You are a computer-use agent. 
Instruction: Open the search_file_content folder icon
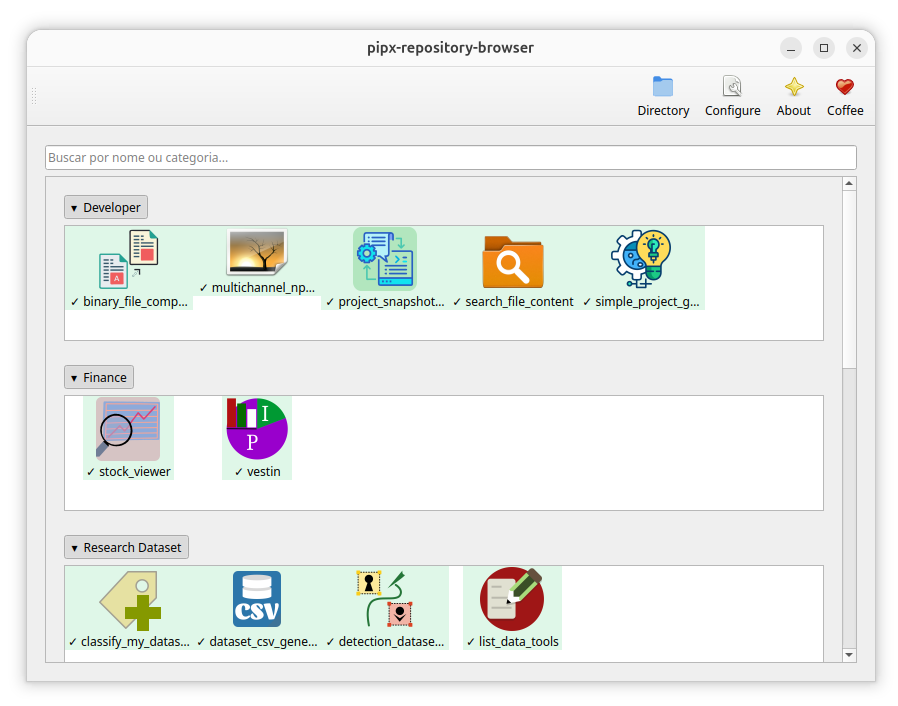(x=513, y=261)
